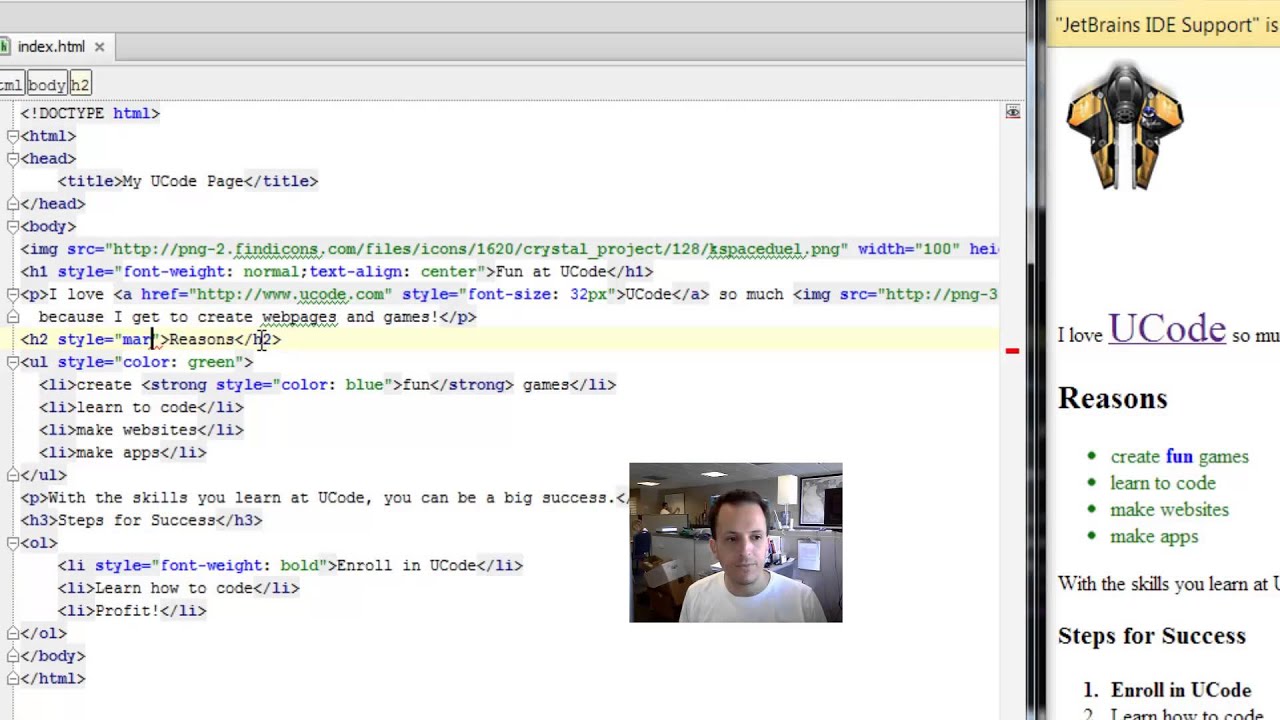
Task: Select the html breadcrumb
Action: (x=10, y=85)
